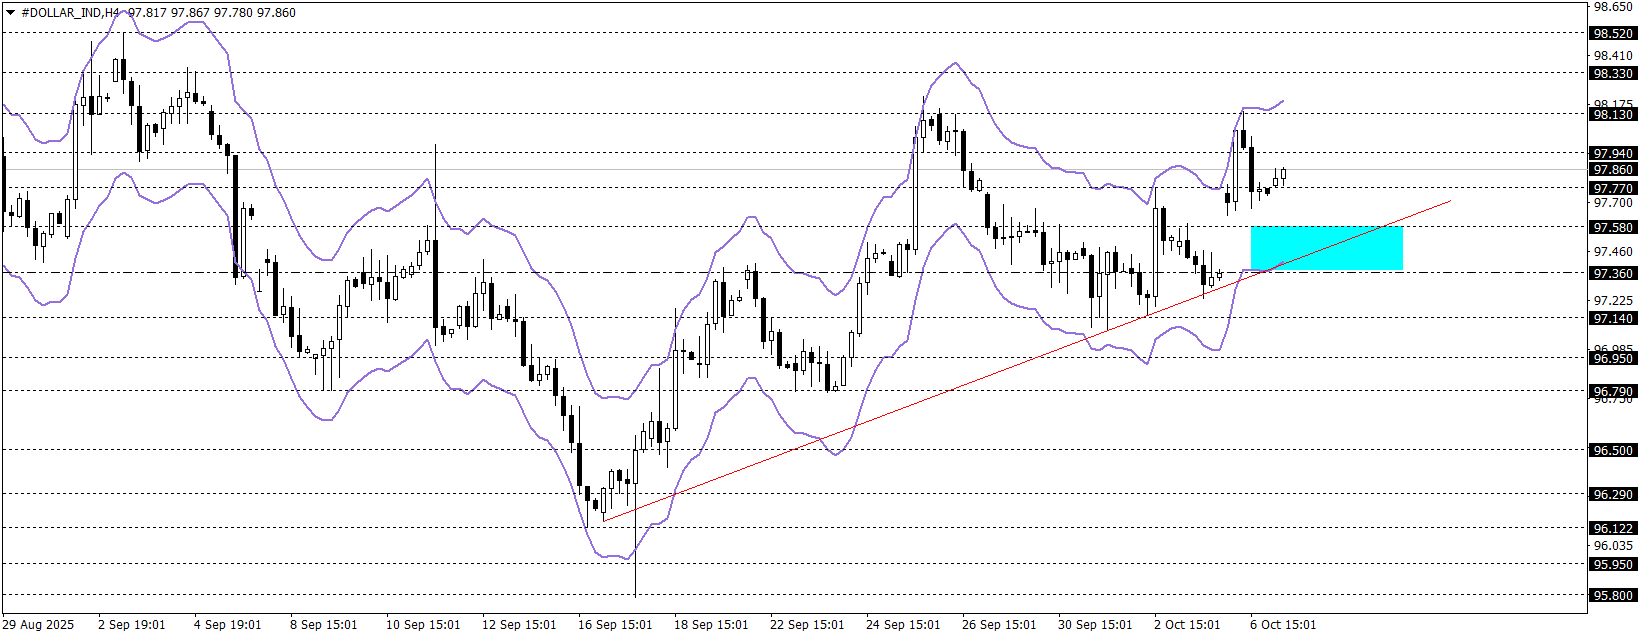Click the 6 Oct 15:01 time label
Image resolution: width=1644 pixels, height=637 pixels.
tap(1283, 625)
